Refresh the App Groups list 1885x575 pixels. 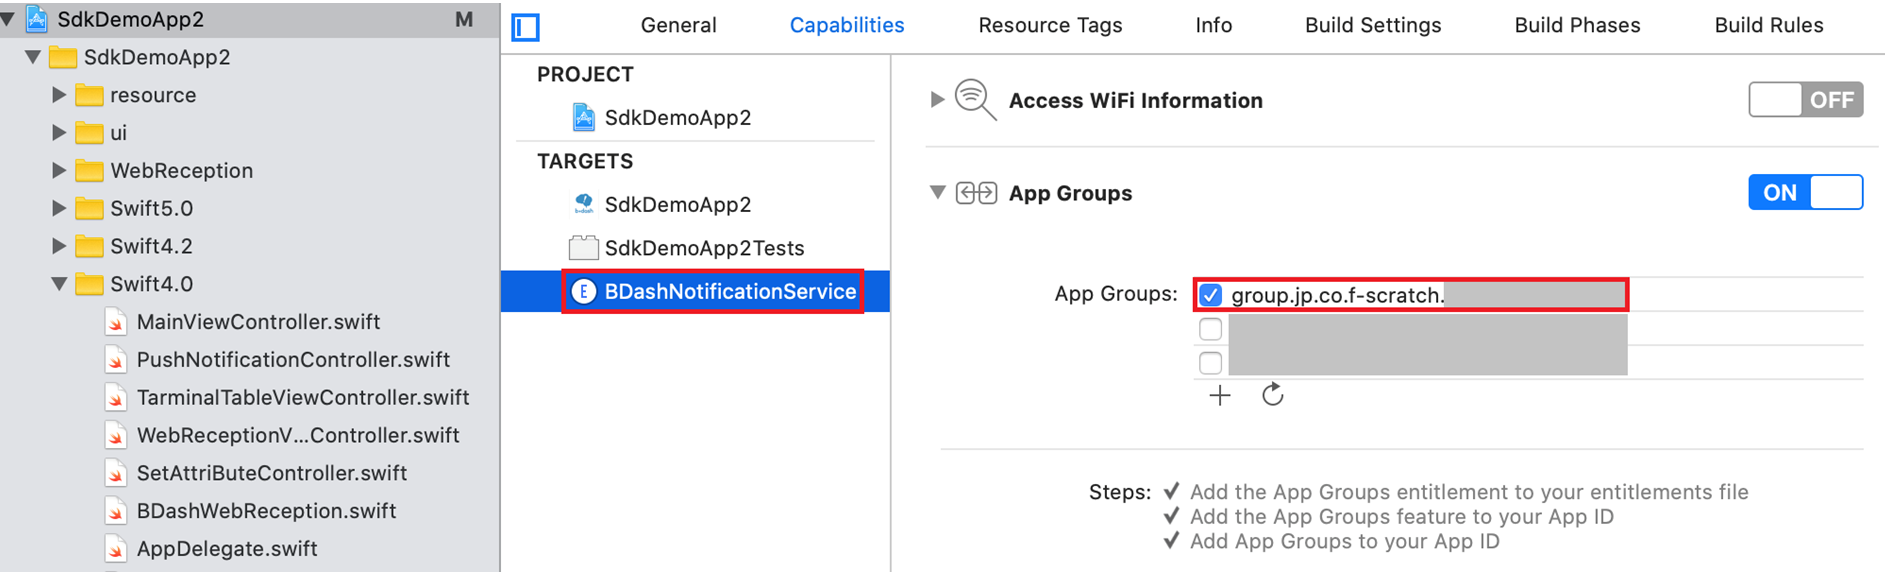coord(1272,395)
